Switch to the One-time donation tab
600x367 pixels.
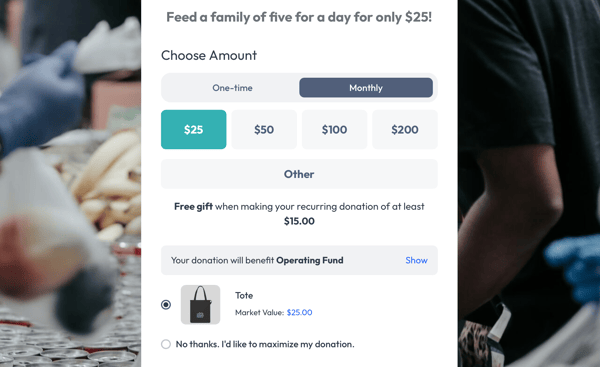point(232,88)
